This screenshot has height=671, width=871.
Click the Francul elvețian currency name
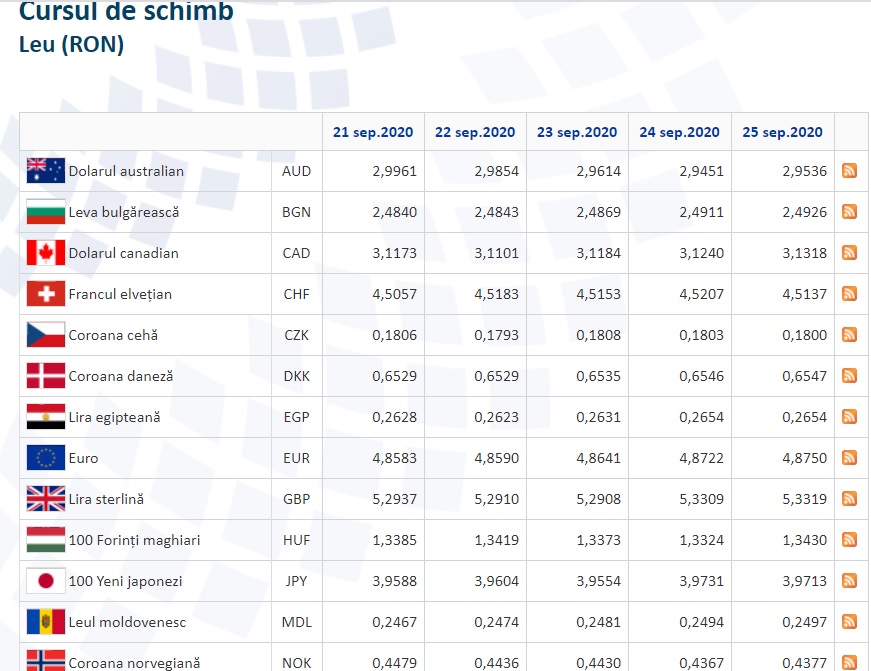[x=120, y=294]
